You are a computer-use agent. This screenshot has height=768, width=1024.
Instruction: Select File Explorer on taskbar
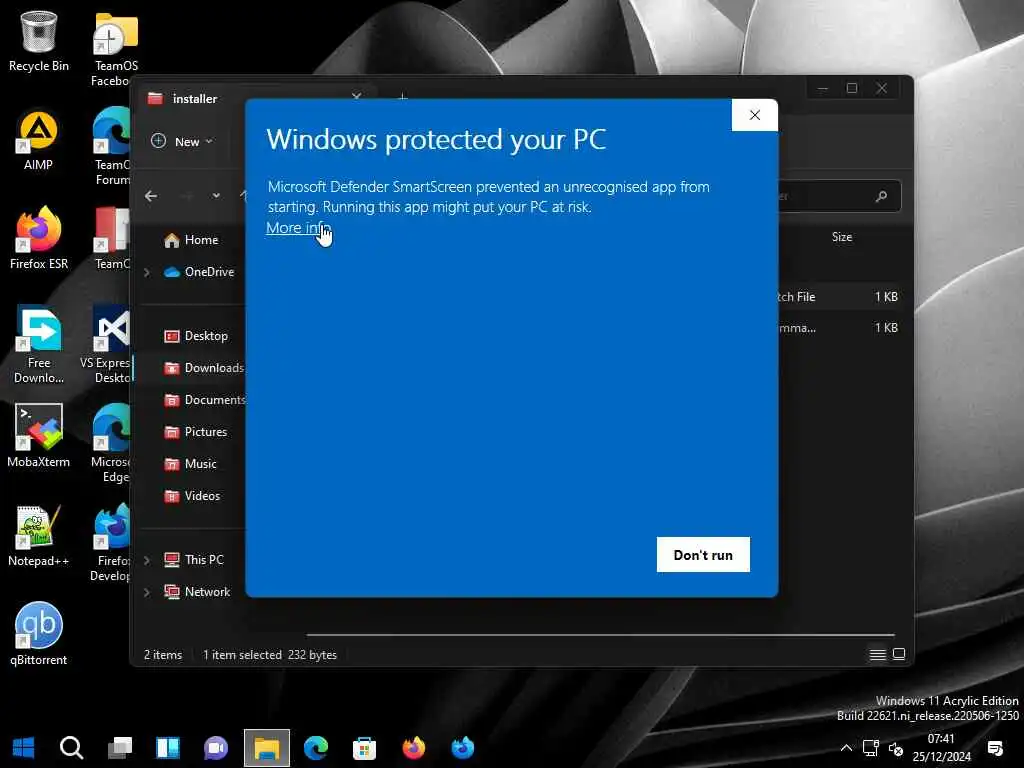click(x=266, y=748)
